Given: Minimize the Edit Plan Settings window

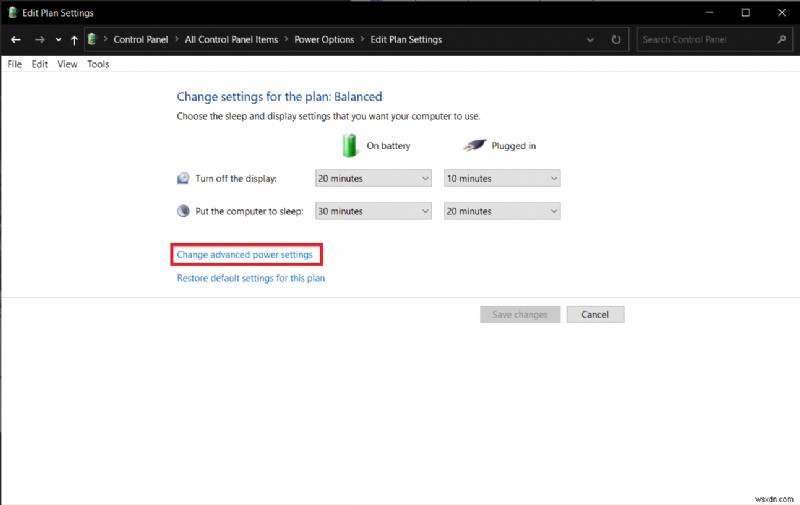Looking at the screenshot, I should (709, 13).
